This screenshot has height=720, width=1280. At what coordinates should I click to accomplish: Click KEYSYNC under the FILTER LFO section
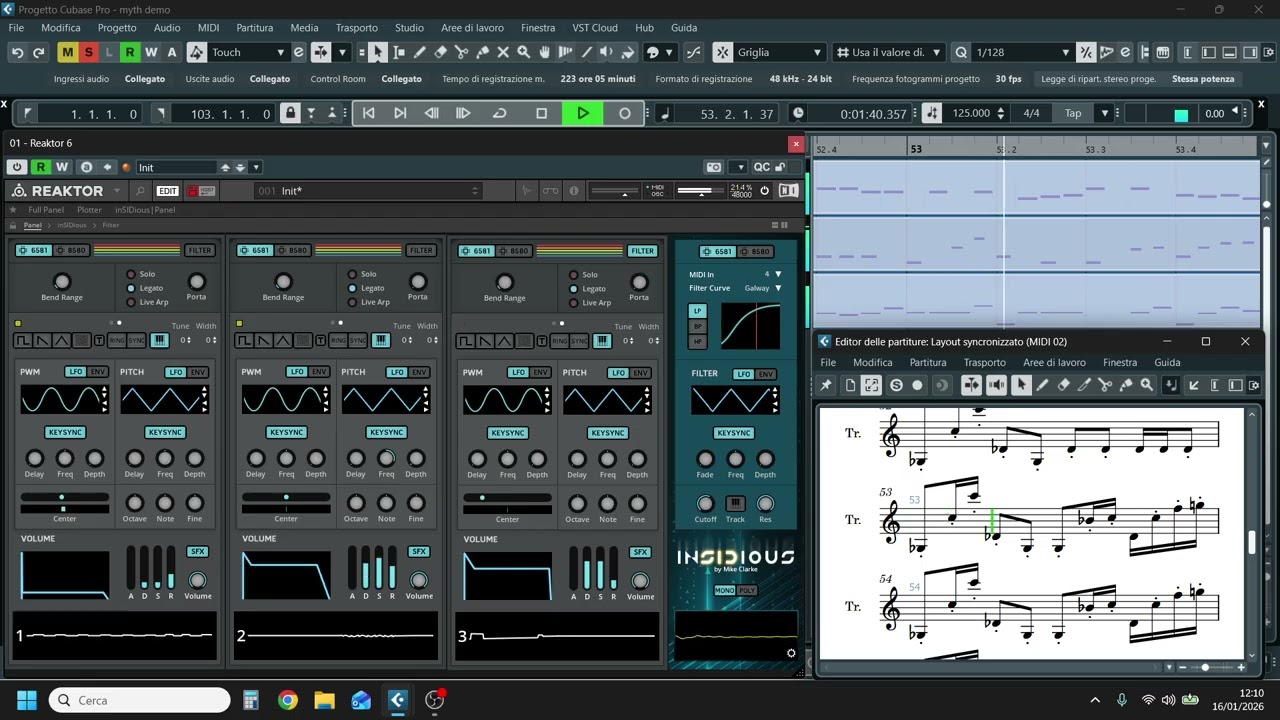(x=734, y=433)
